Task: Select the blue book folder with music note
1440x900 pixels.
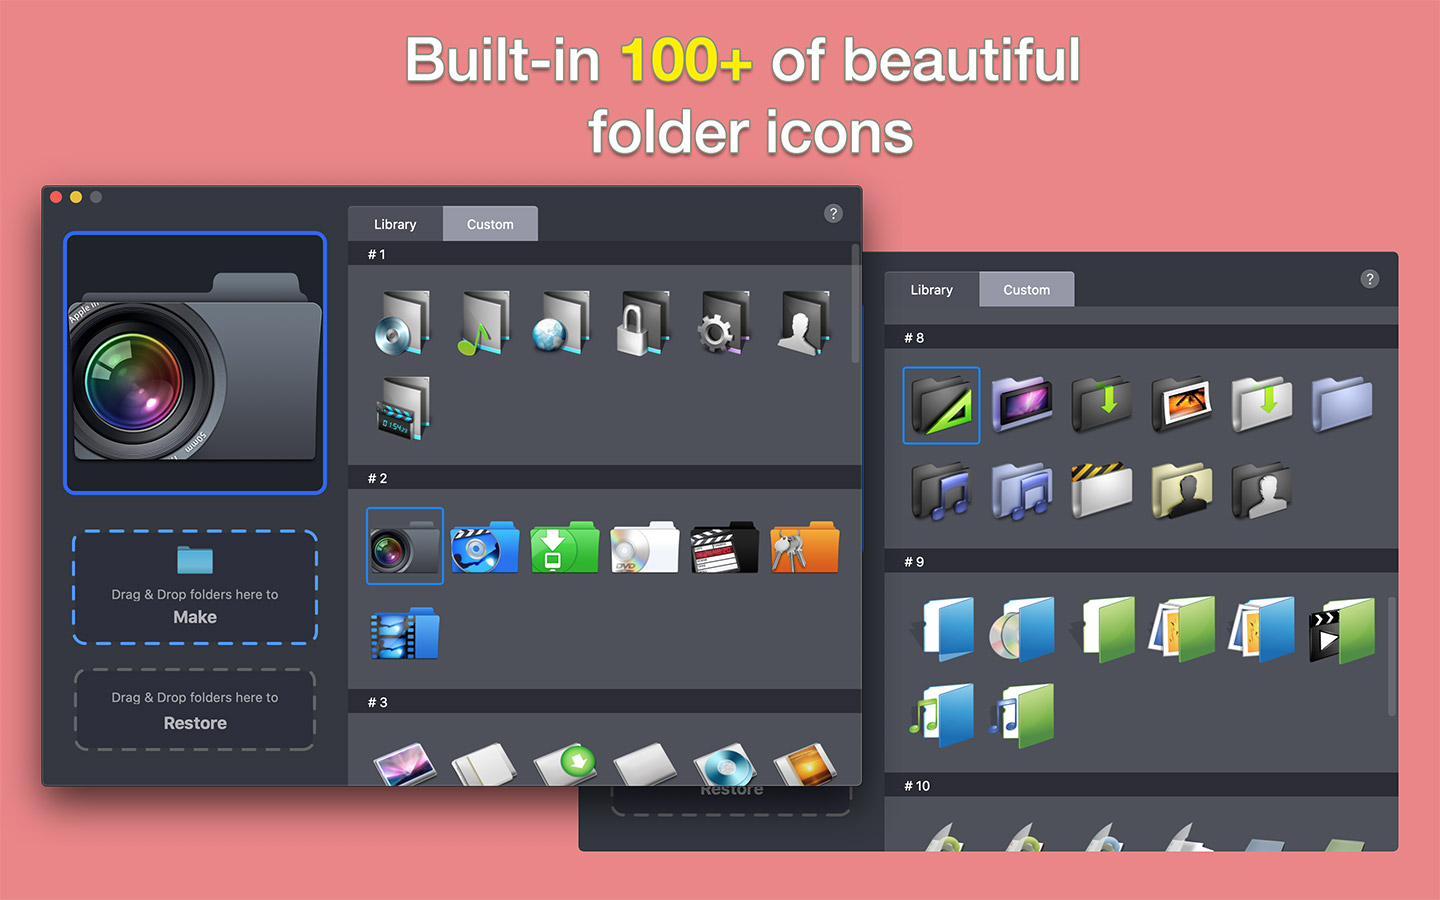Action: [x=942, y=716]
